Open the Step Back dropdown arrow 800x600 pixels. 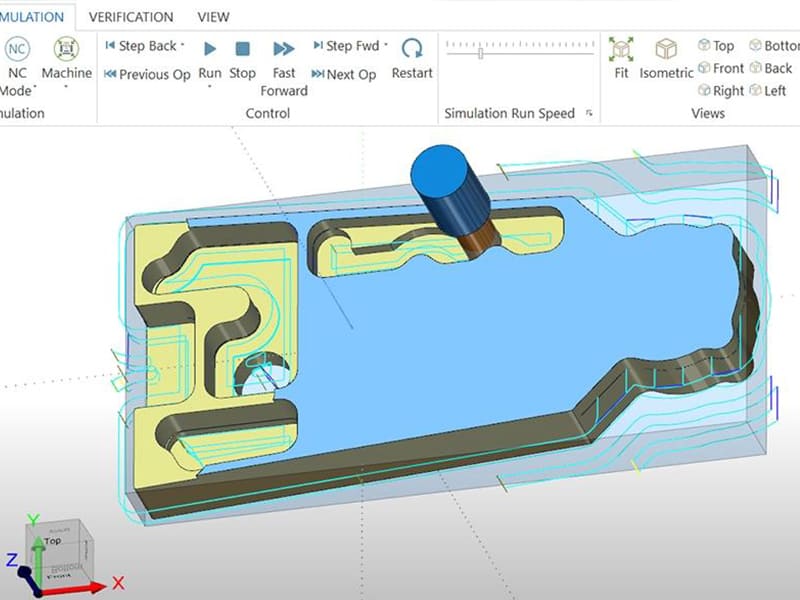(183, 45)
